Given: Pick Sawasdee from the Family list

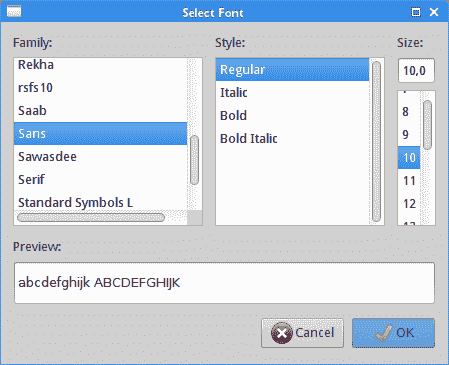Looking at the screenshot, I should (100, 157).
